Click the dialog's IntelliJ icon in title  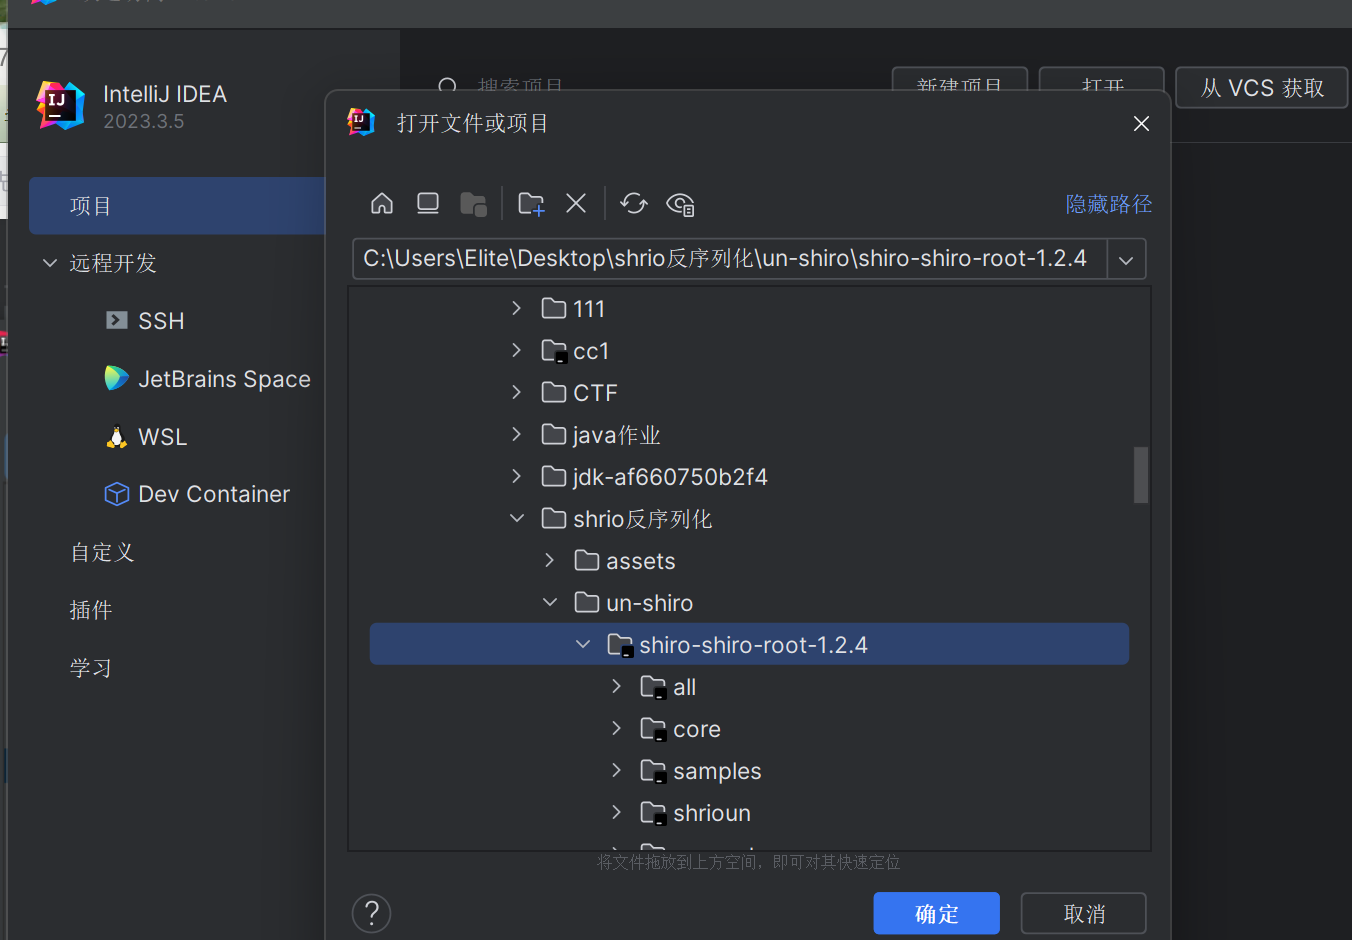click(x=361, y=122)
